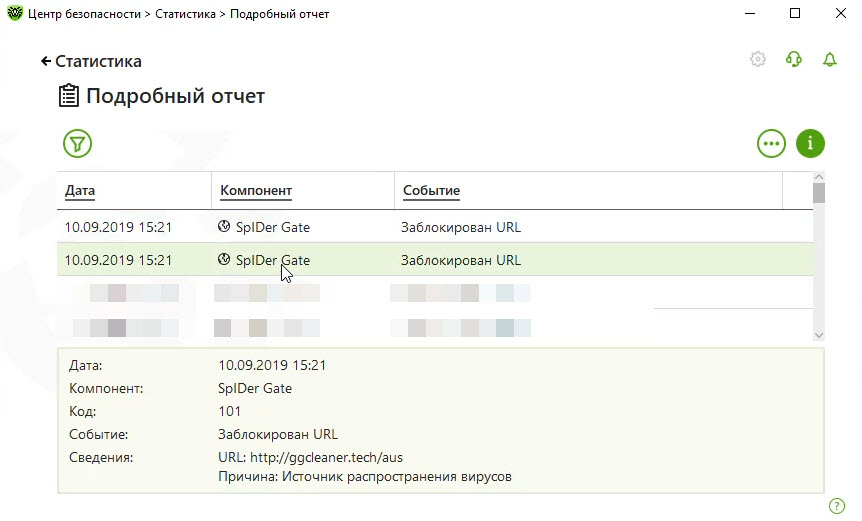Click the help question mark icon
Viewport: 862px width, 521px height.
(837, 506)
